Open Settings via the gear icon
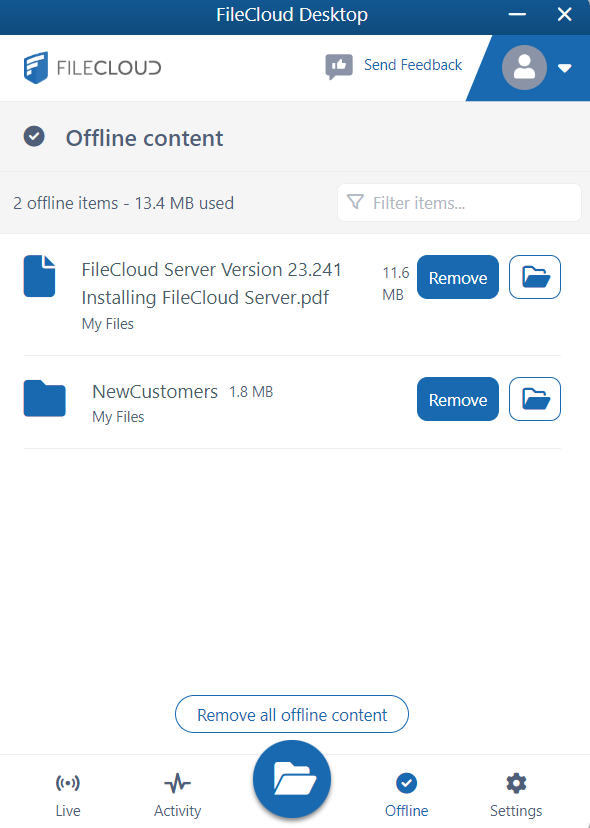This screenshot has width=590, height=828. [515, 783]
